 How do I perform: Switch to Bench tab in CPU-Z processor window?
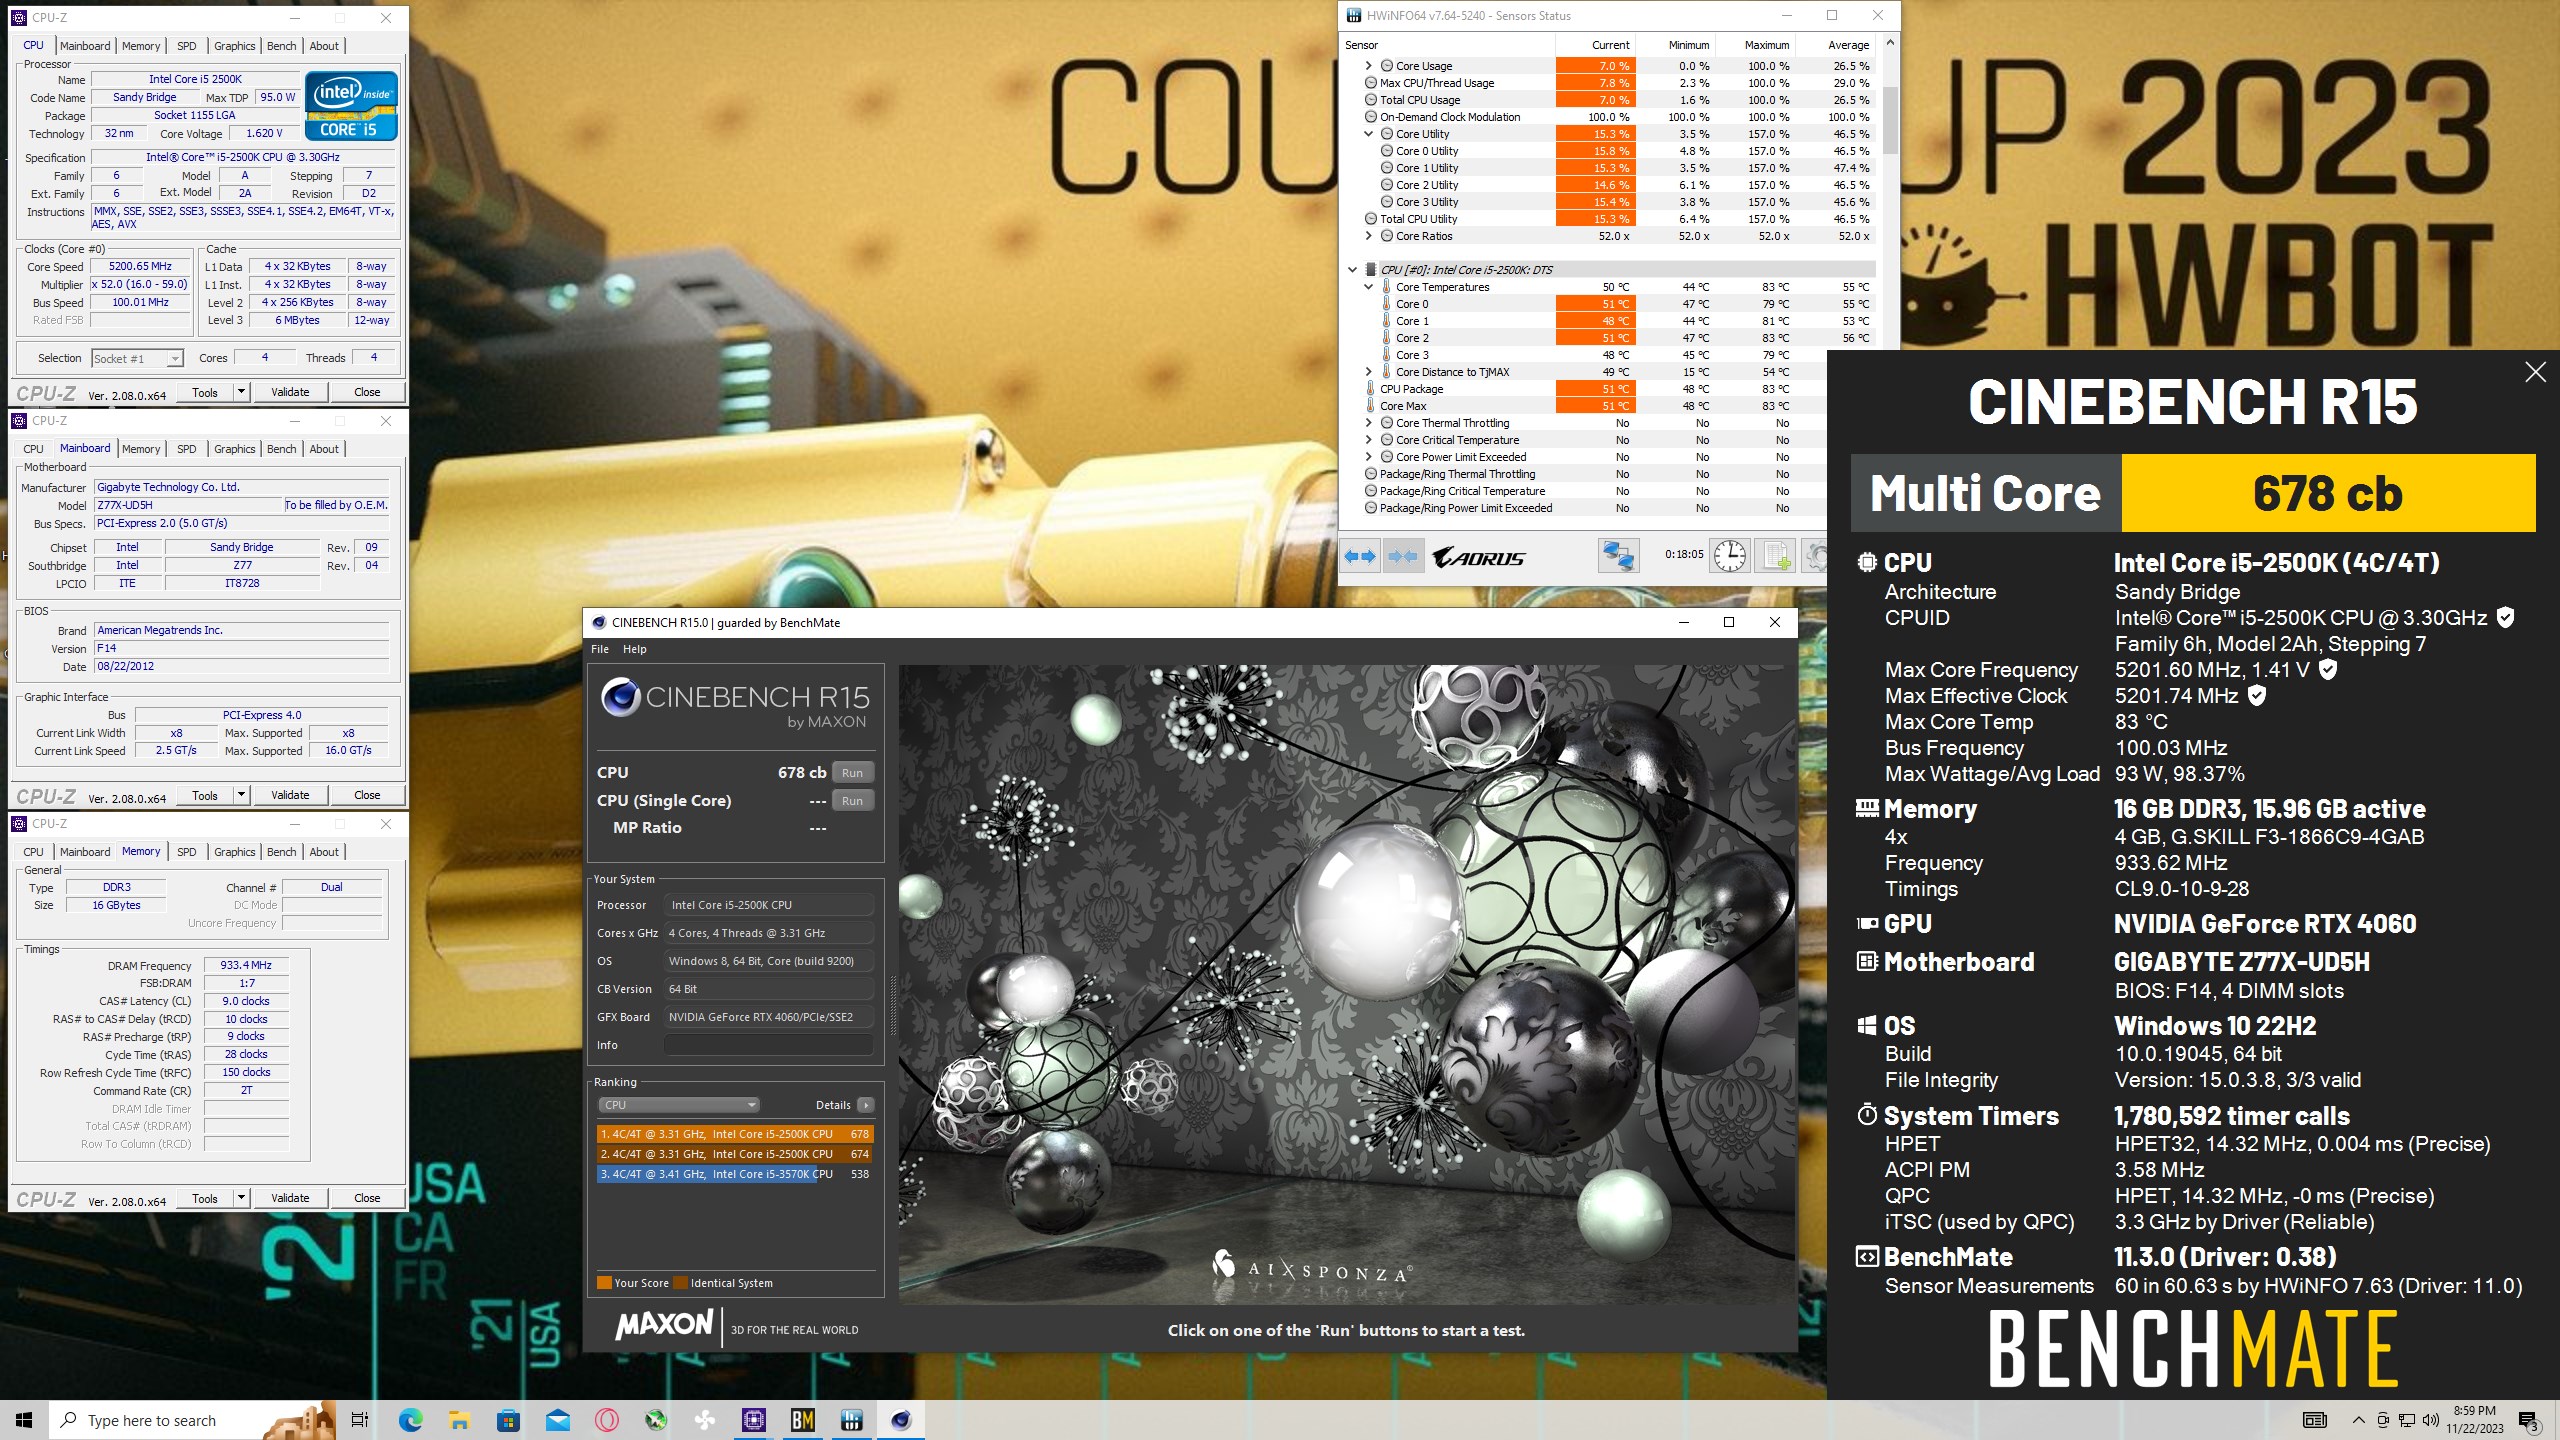point(282,46)
